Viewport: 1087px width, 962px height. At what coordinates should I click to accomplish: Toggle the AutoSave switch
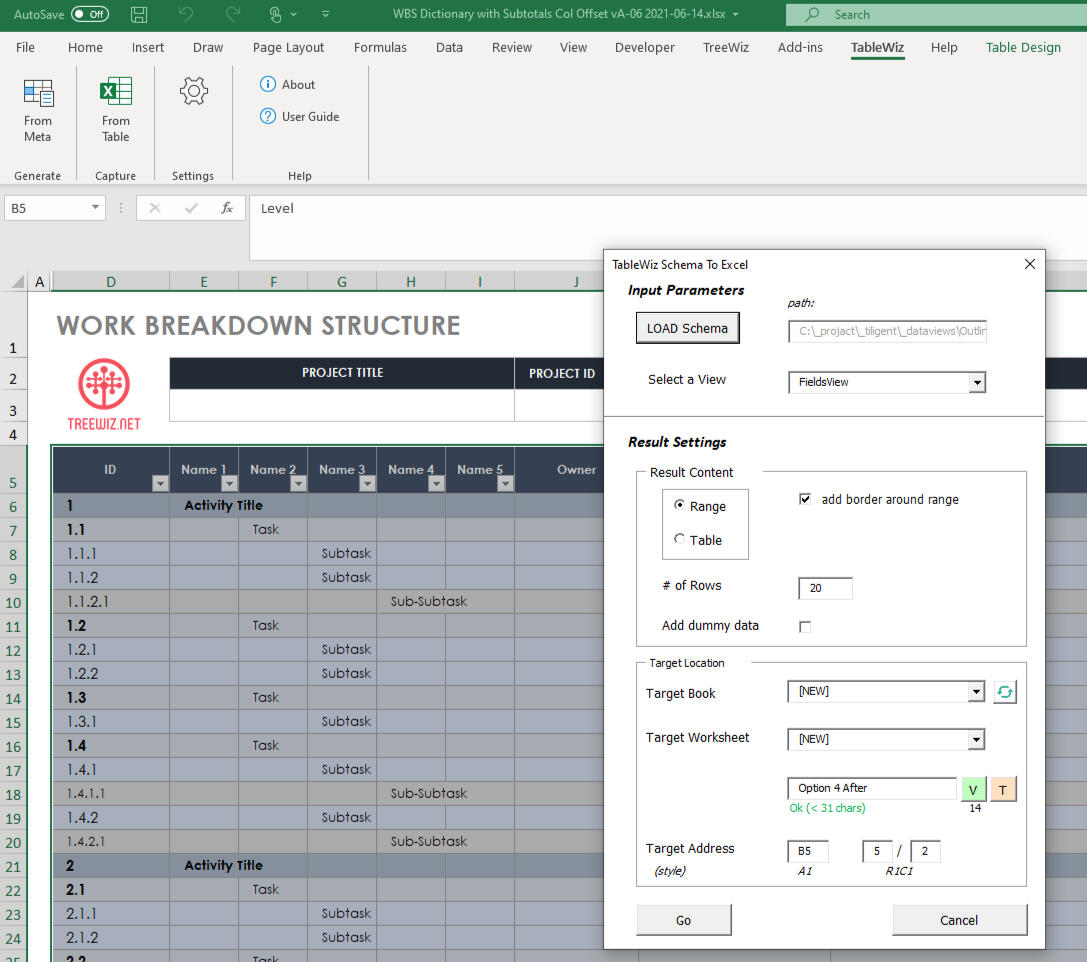click(x=90, y=14)
